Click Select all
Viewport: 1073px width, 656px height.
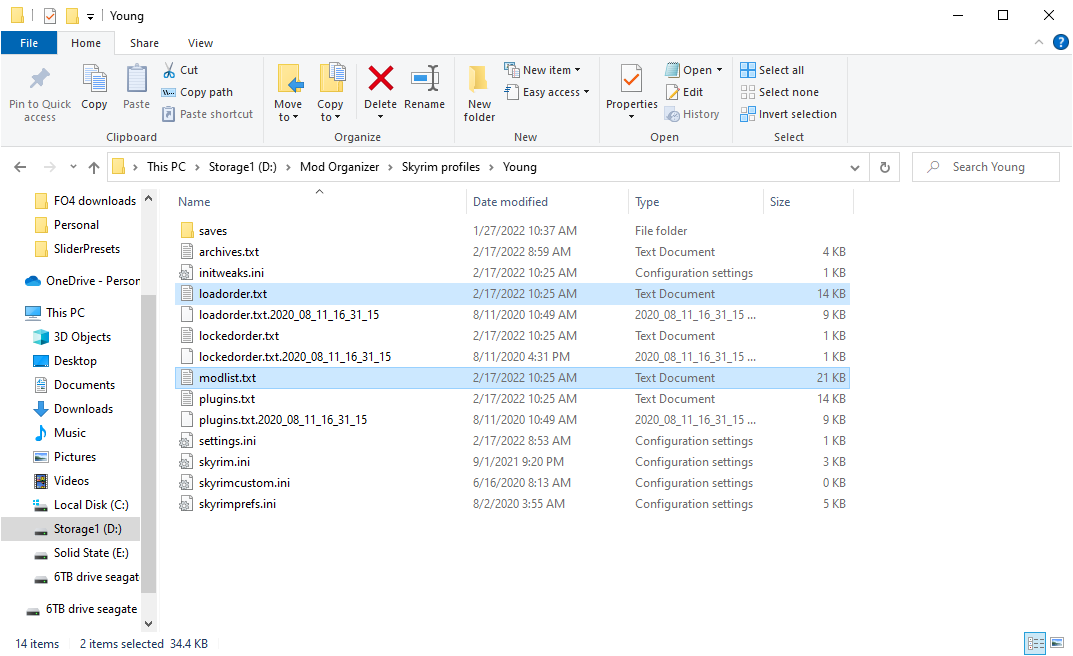[x=772, y=70]
